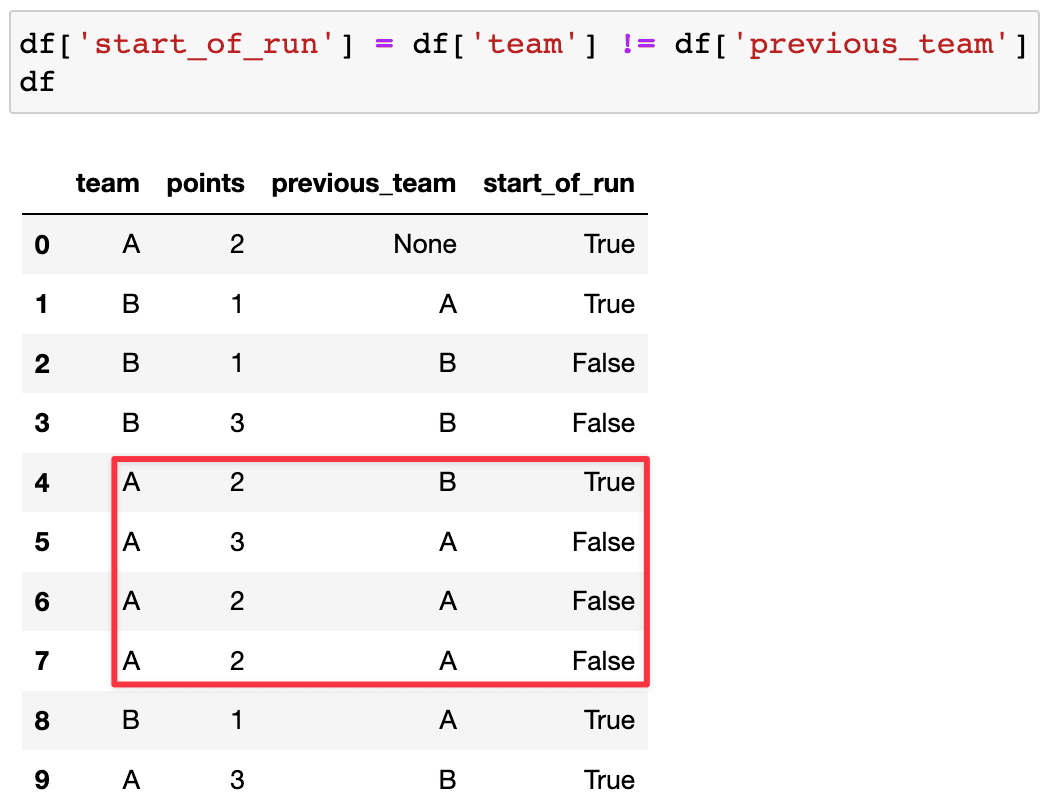Click row index 9
Viewport: 1048px width, 808px height.
click(x=42, y=780)
